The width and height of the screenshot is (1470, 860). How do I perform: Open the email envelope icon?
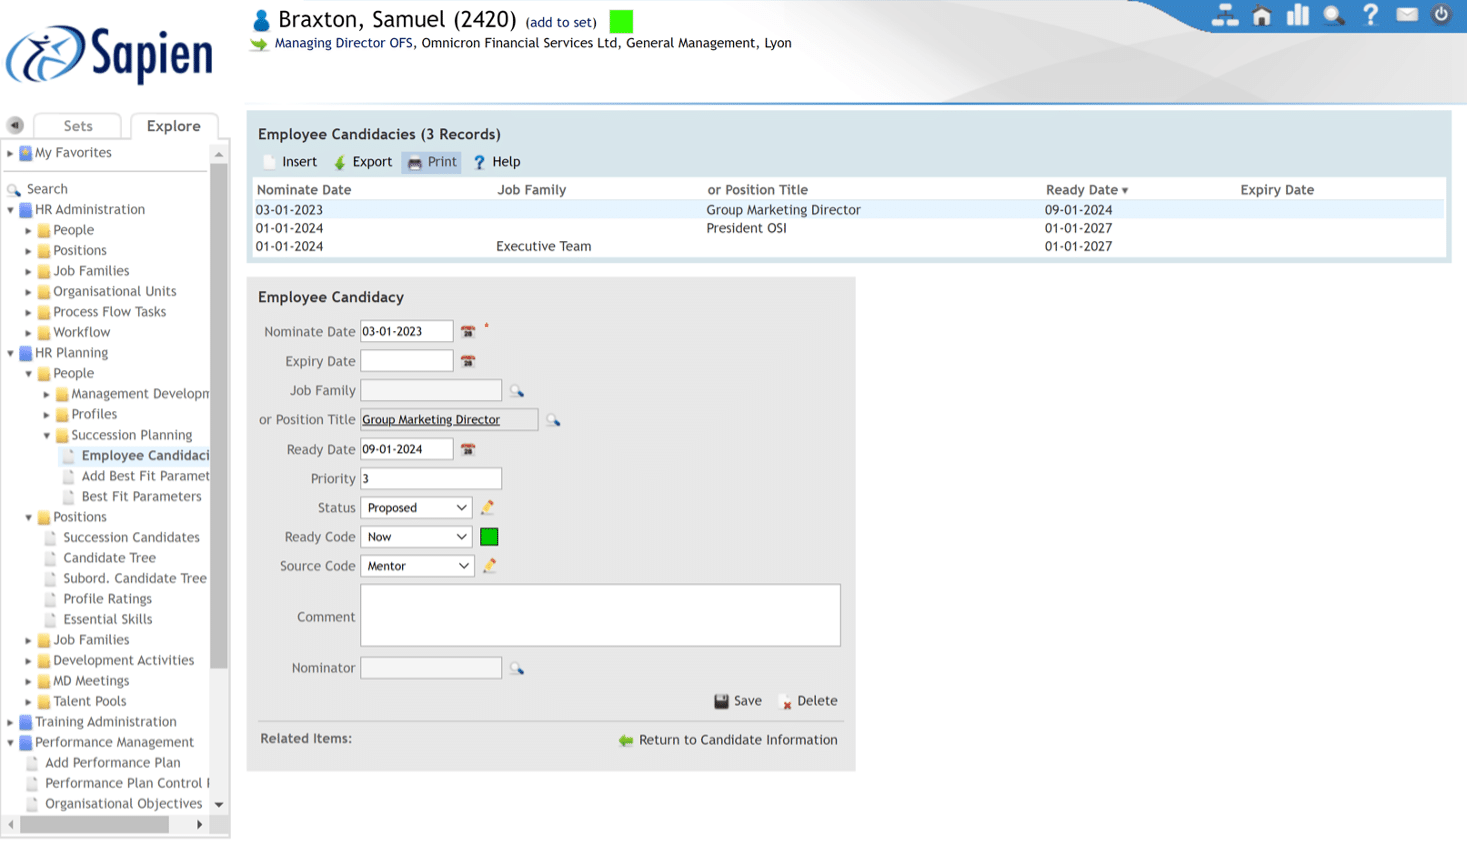tap(1406, 15)
